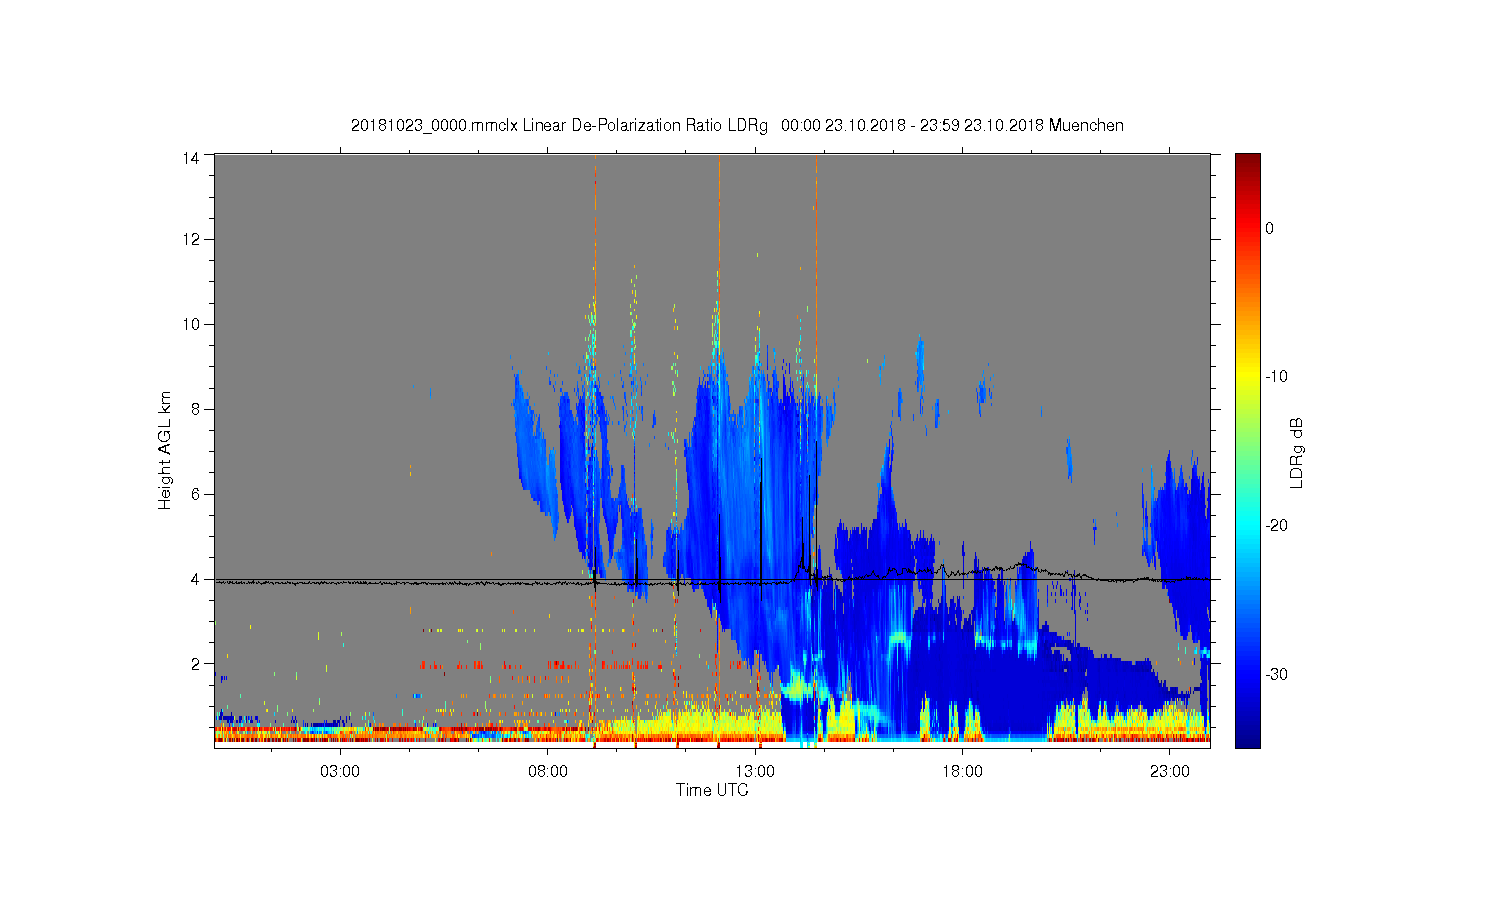The height and width of the screenshot is (900, 1500).
Task: Click the dark blue bottom of the colorbar
Action: tap(1248, 738)
